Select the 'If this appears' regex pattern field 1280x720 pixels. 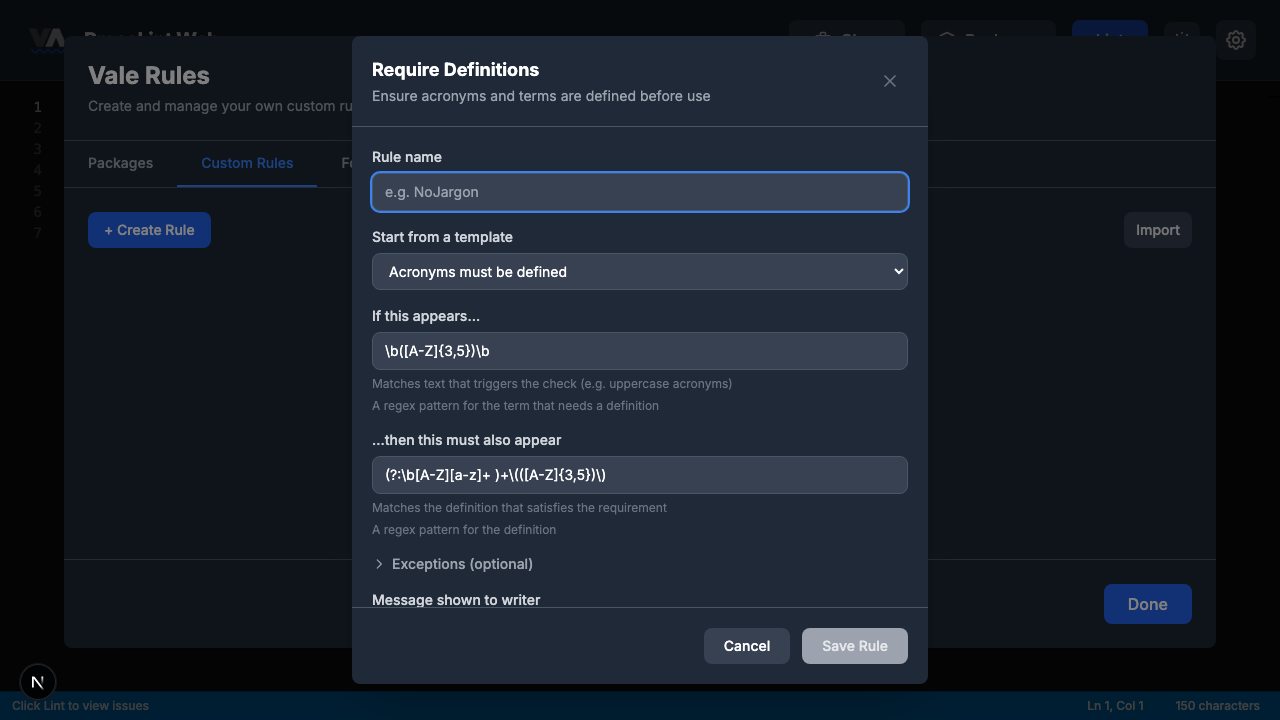640,351
